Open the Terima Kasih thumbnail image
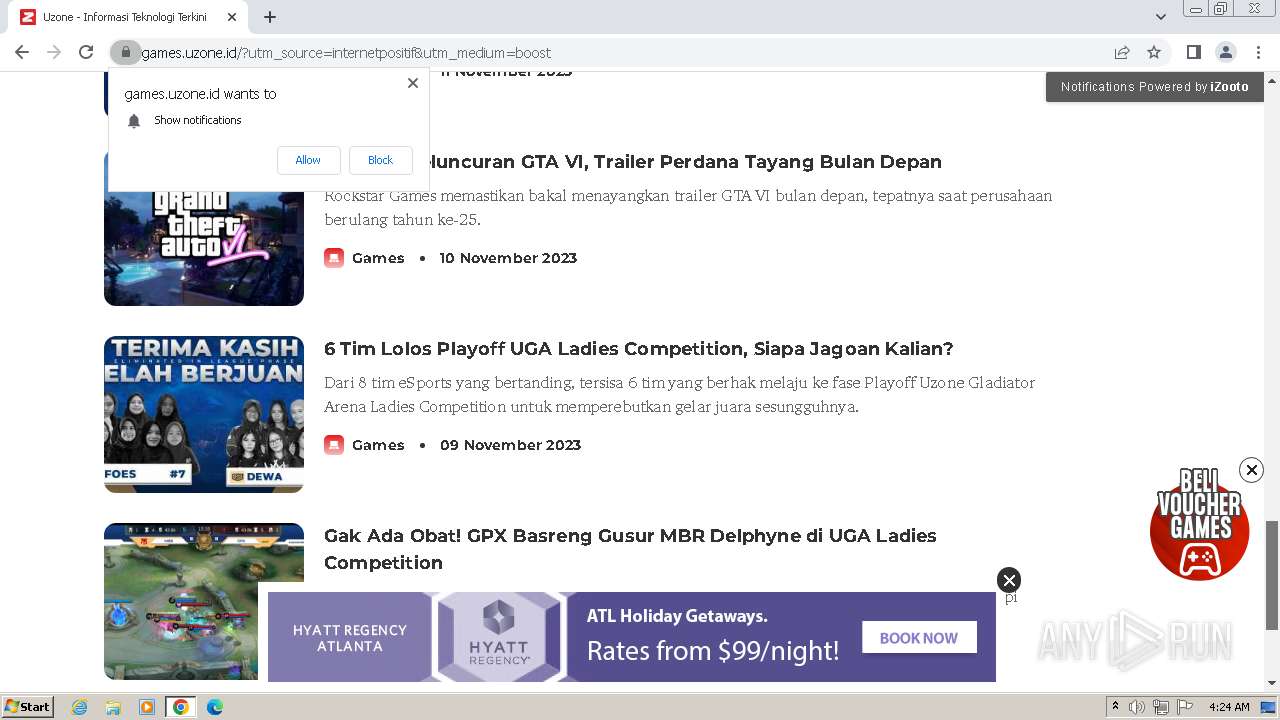Image resolution: width=1280 pixels, height=720 pixels. [x=204, y=414]
